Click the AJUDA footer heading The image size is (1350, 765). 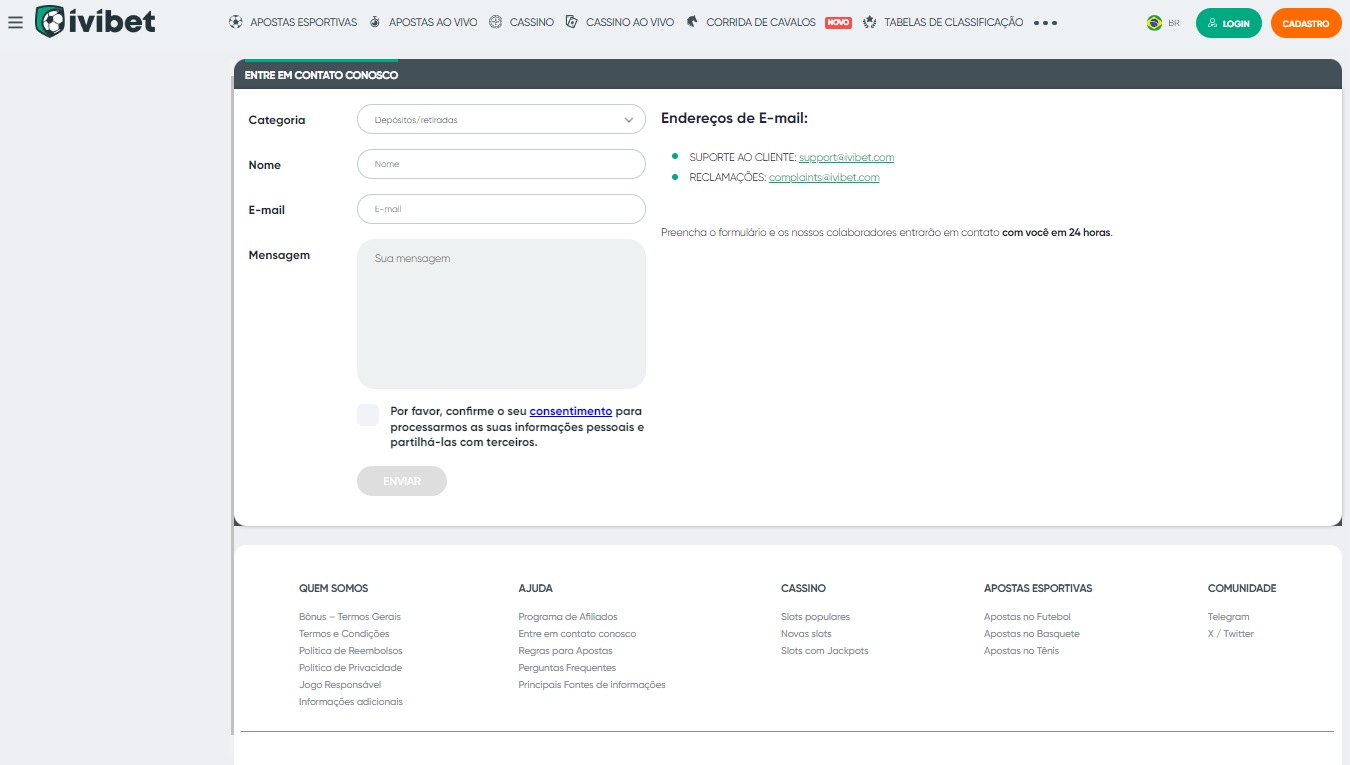pyautogui.click(x=535, y=588)
